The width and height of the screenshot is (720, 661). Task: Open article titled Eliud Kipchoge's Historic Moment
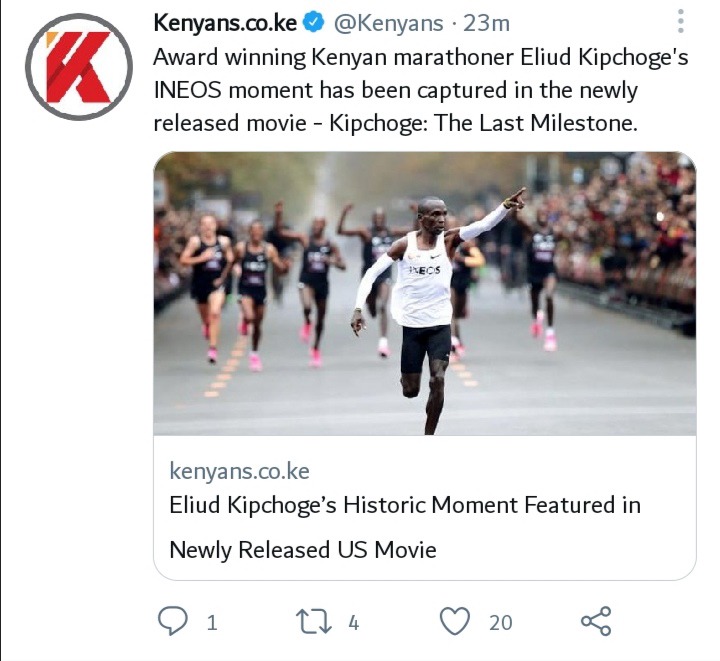tap(405, 505)
